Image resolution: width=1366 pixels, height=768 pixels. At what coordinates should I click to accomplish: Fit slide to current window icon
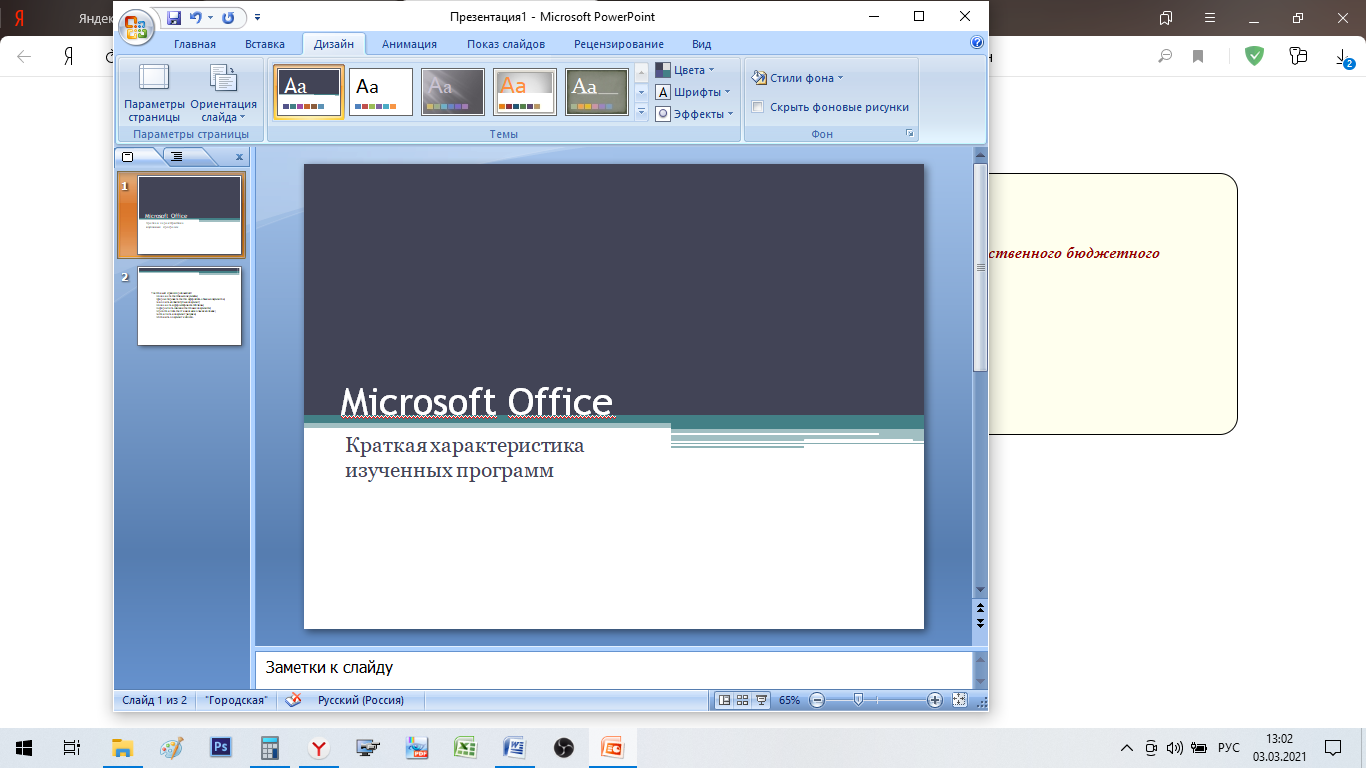tap(960, 700)
